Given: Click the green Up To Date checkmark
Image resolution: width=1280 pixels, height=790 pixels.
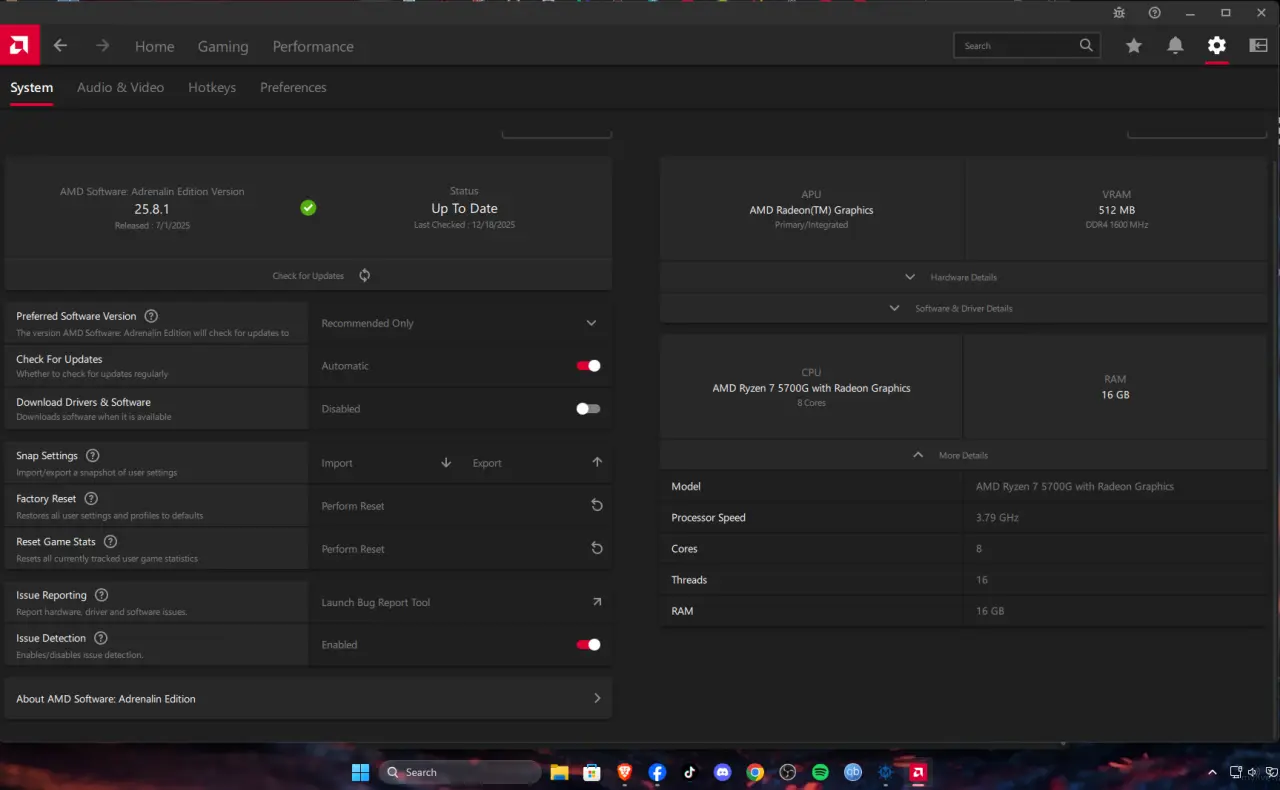Looking at the screenshot, I should (x=308, y=208).
